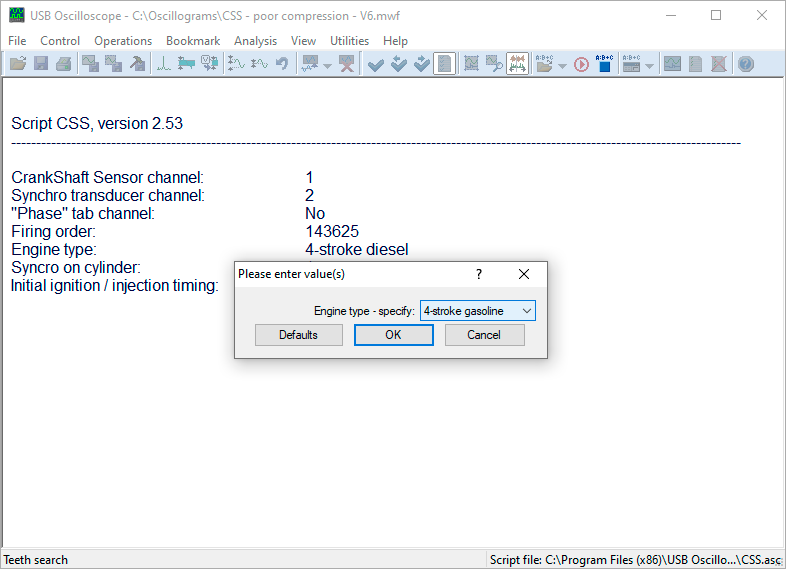The image size is (786, 569).
Task: Click the vertical compress waveform icon
Action: (x=259, y=64)
